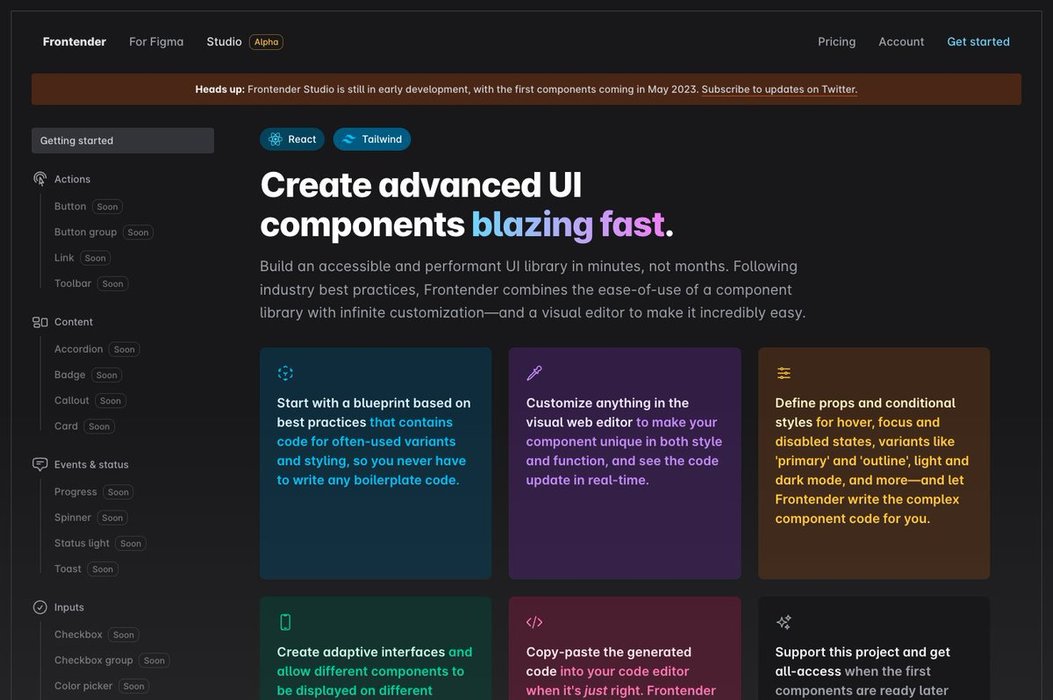Click the code brackets icon on red card
Screen dimensions: 1053x700
click(x=535, y=622)
